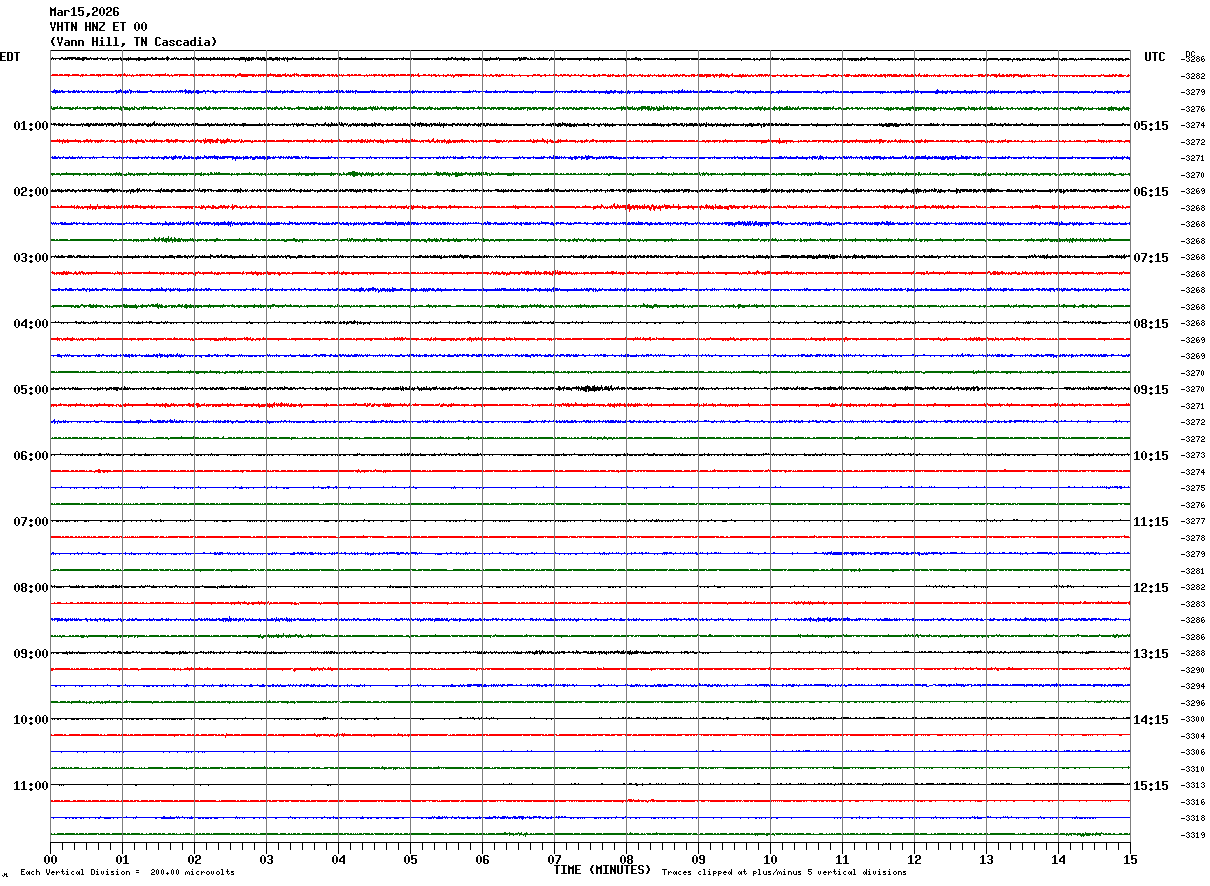Image resolution: width=1210 pixels, height=886 pixels.
Task: Click minute axis tick label 05
Action: click(x=410, y=859)
